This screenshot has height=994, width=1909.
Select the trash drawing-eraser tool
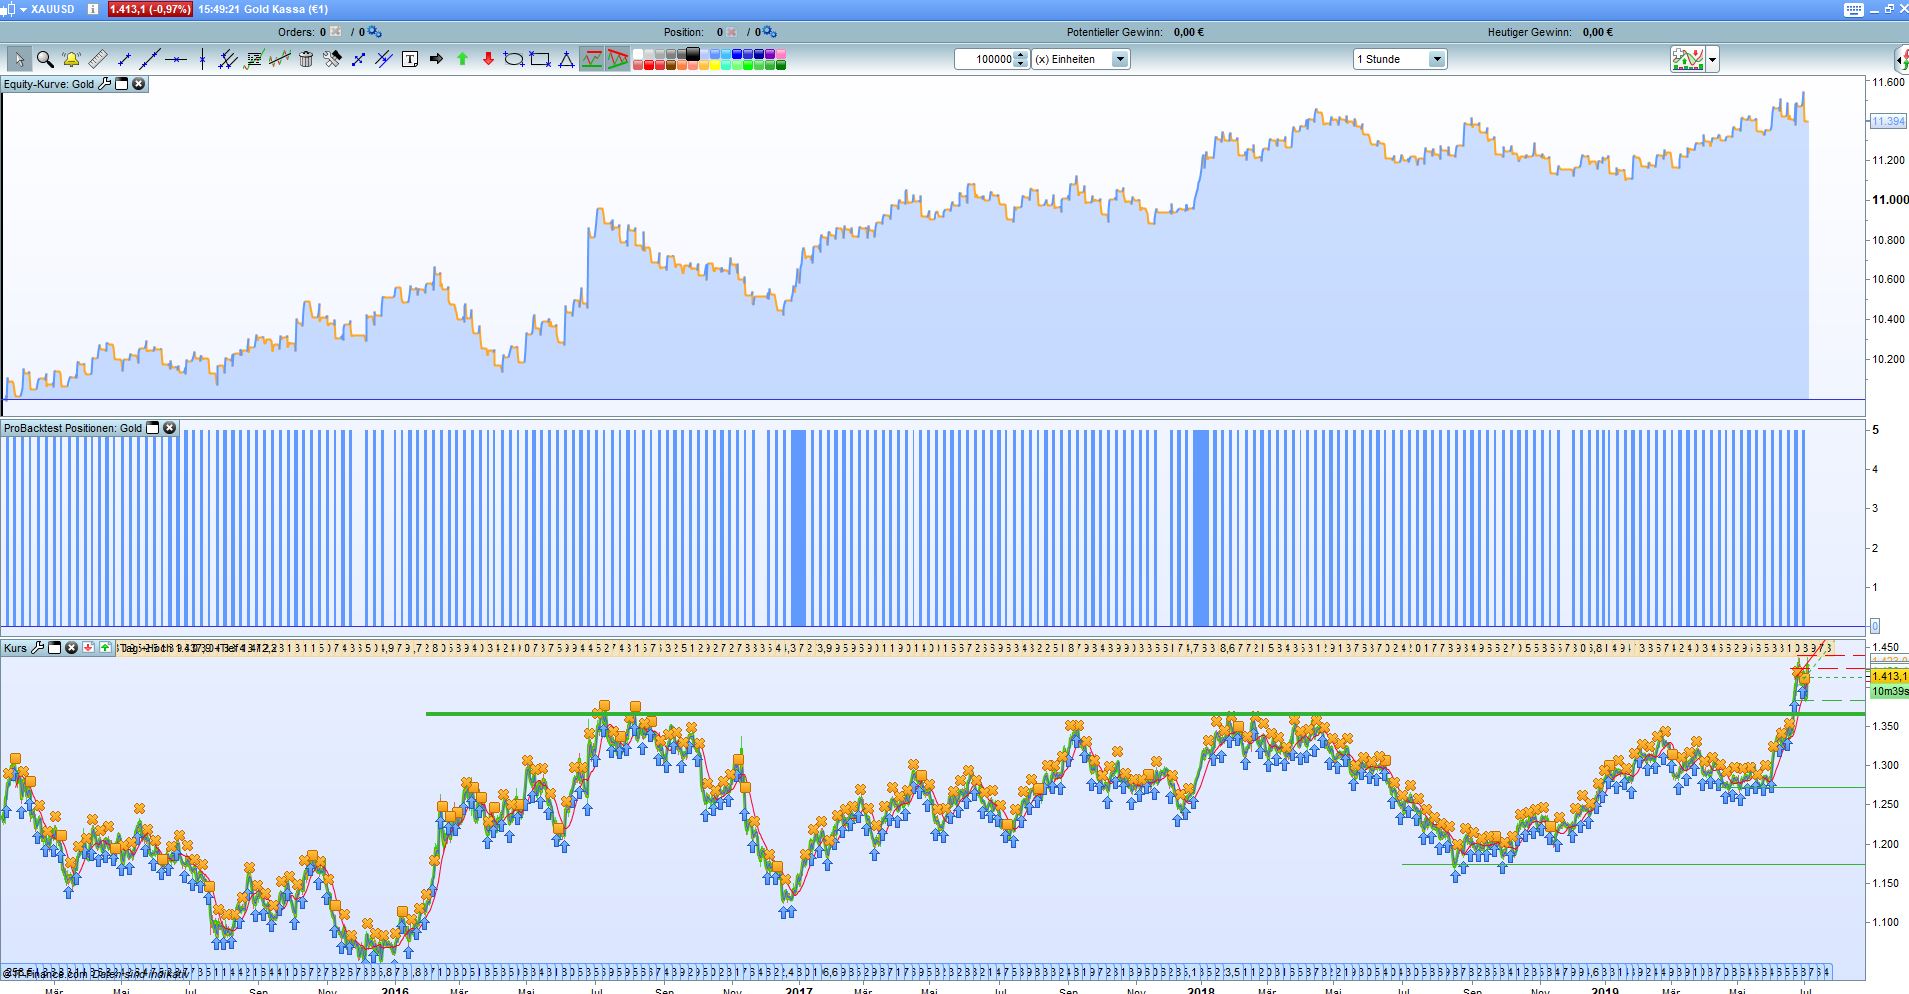click(306, 59)
